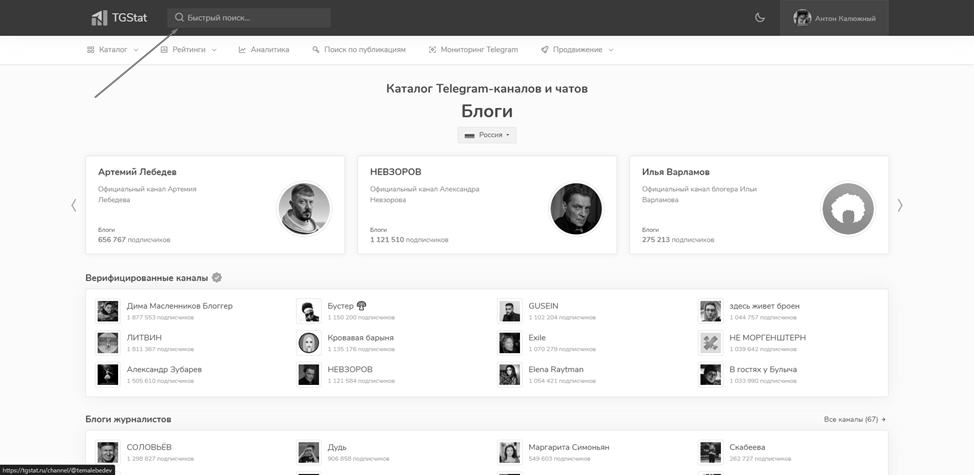Click Илья Варламов's avatar image
The width and height of the screenshot is (974, 475).
848,208
